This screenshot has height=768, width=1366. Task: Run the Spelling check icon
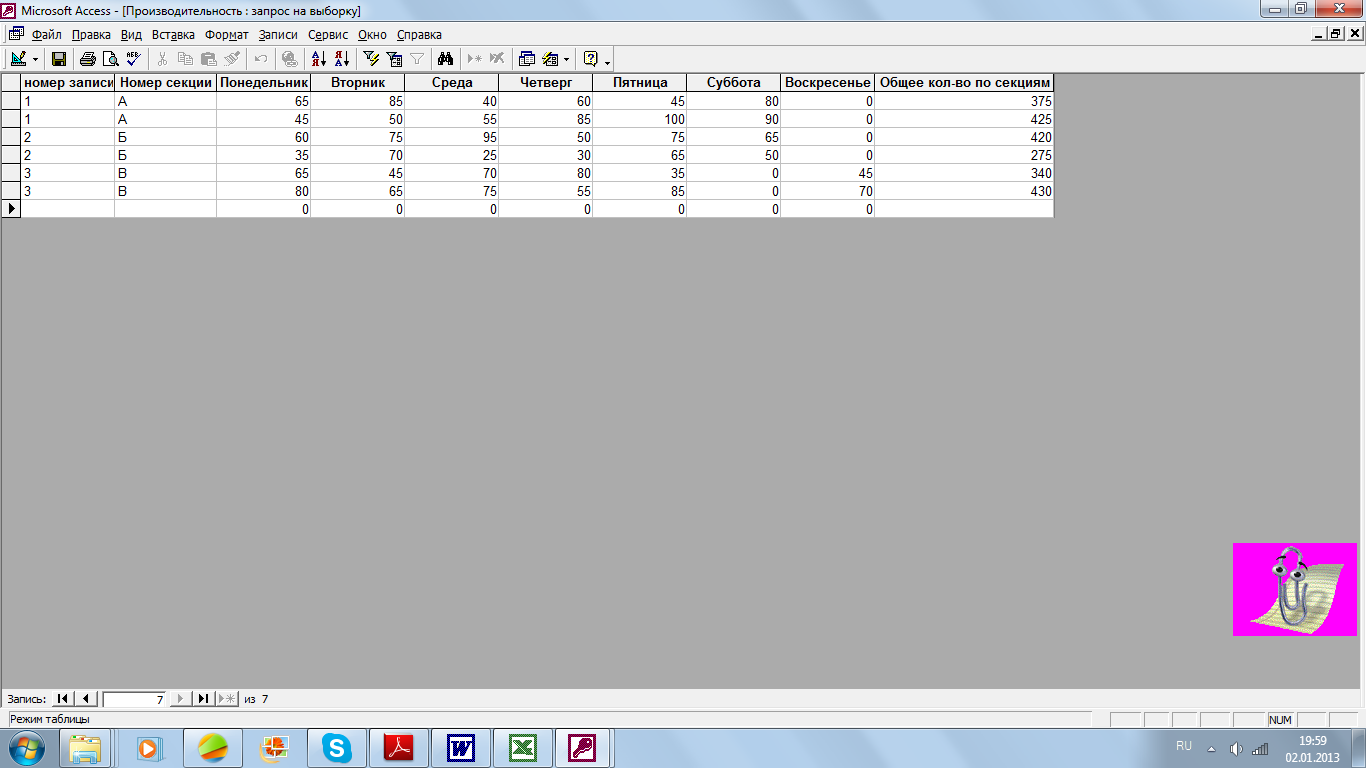click(133, 59)
